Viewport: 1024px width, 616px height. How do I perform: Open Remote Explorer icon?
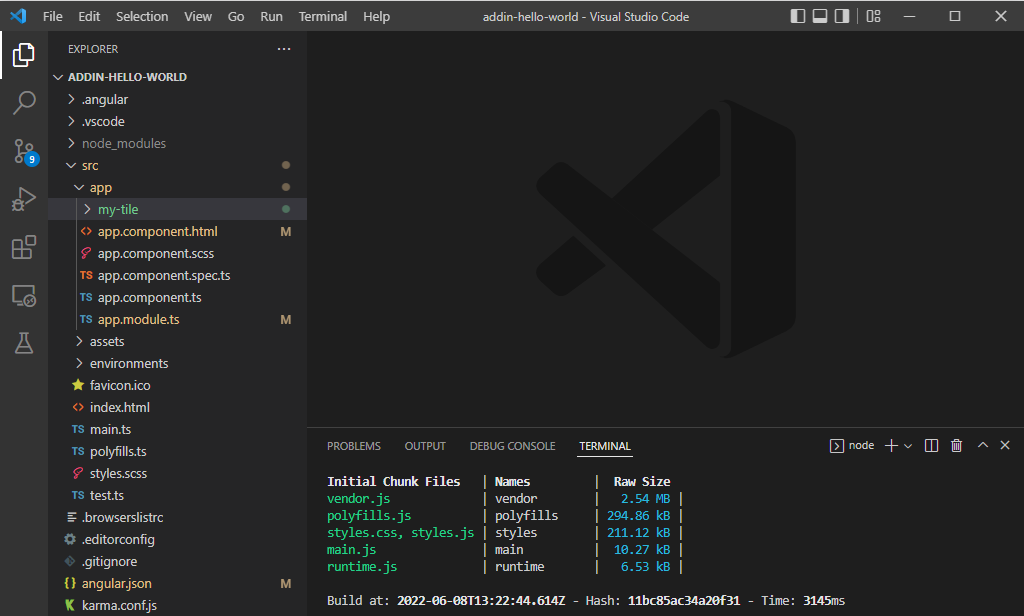point(24,296)
